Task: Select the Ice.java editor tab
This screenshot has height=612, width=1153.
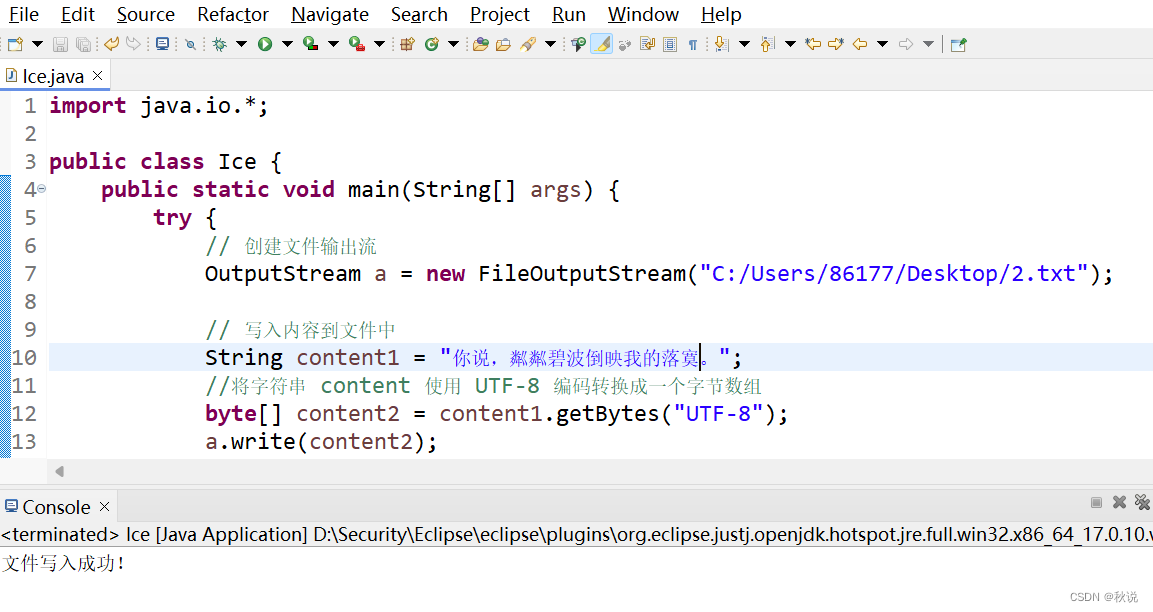Action: coord(53,76)
